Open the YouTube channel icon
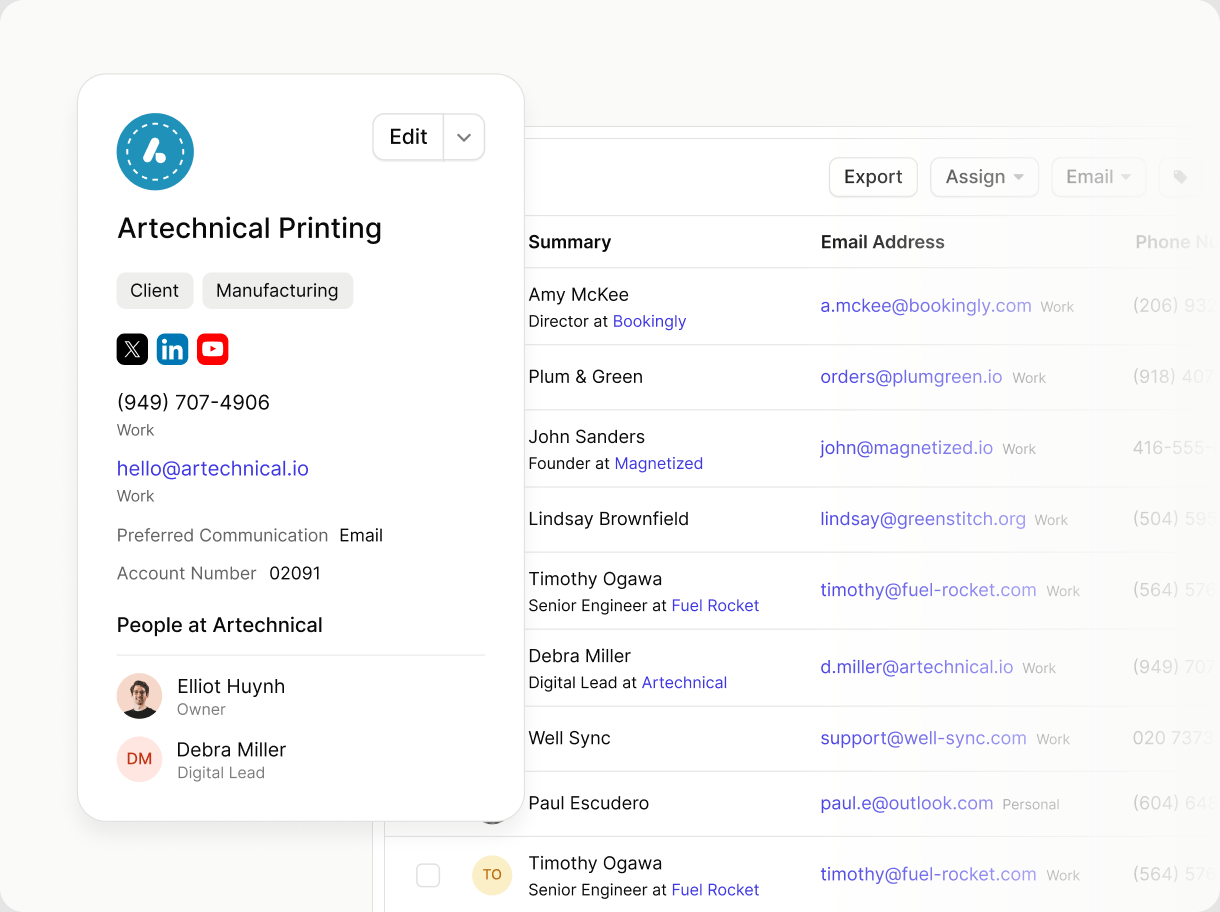This screenshot has width=1220, height=912. (212, 349)
